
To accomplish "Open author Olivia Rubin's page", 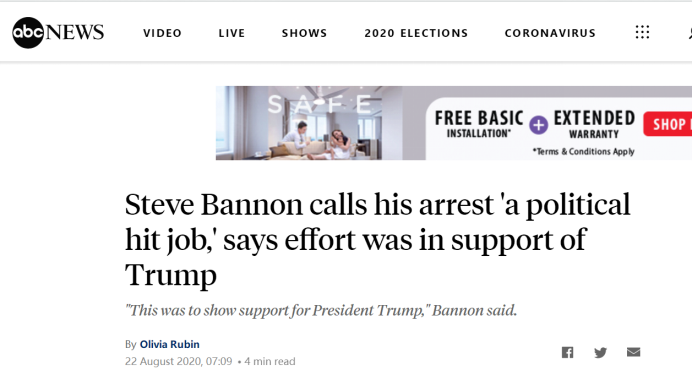I will point(170,344).
